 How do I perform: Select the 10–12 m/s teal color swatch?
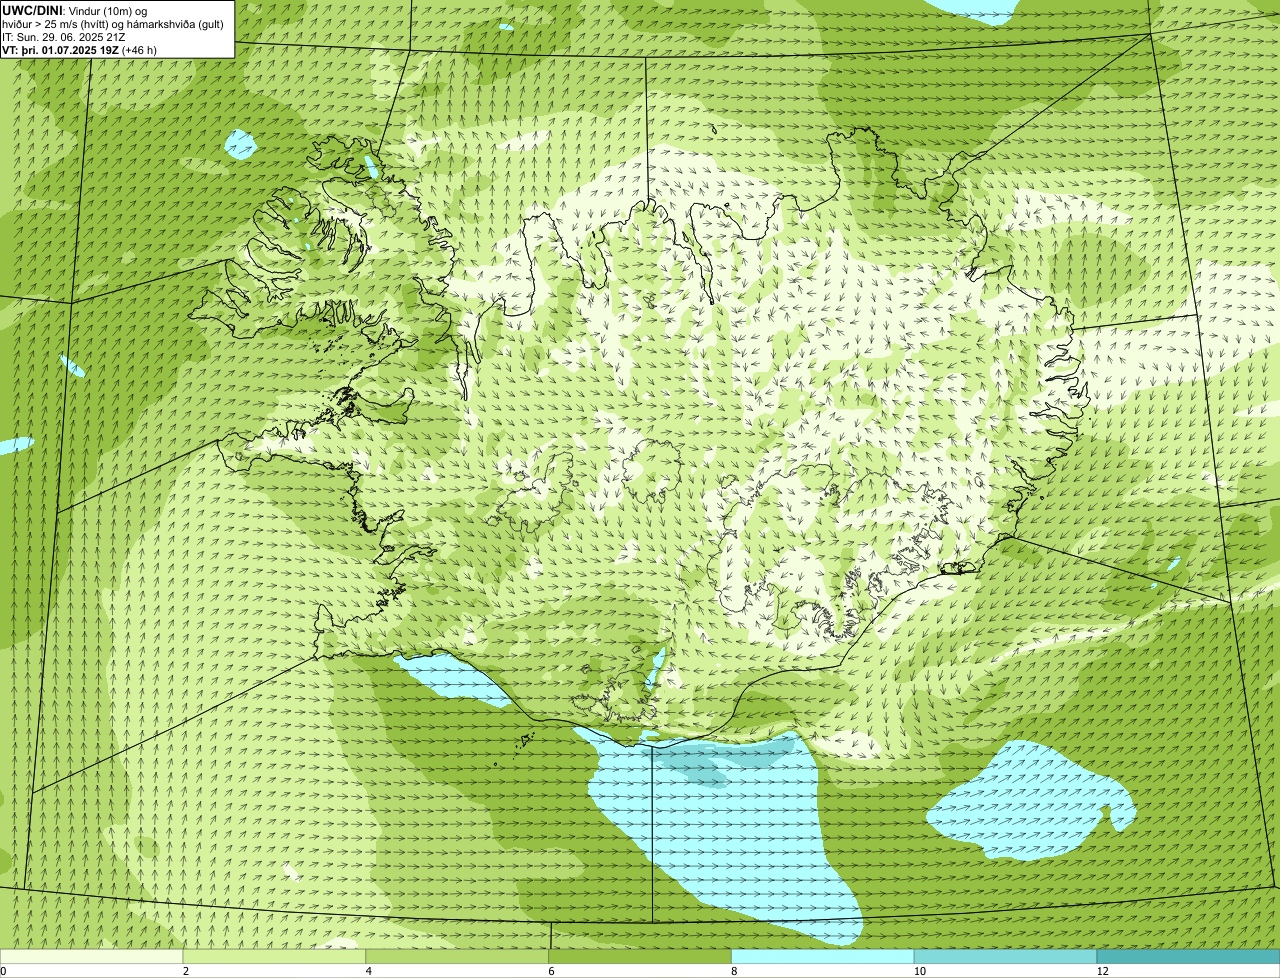(x=1005, y=957)
